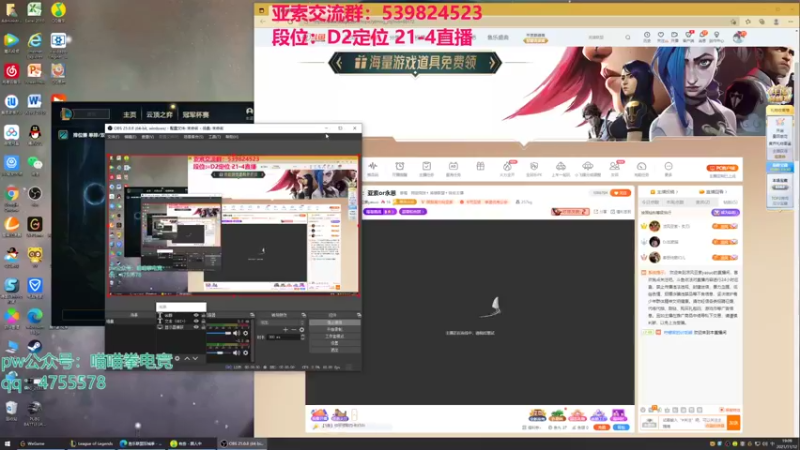This screenshot has width=800, height=450.
Task: Click the two-people icon in streamer toolbar
Action: pos(614,166)
